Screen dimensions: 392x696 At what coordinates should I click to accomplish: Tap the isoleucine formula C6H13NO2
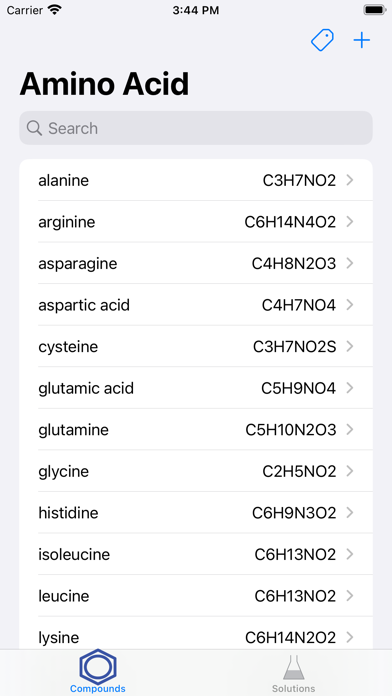pos(295,554)
